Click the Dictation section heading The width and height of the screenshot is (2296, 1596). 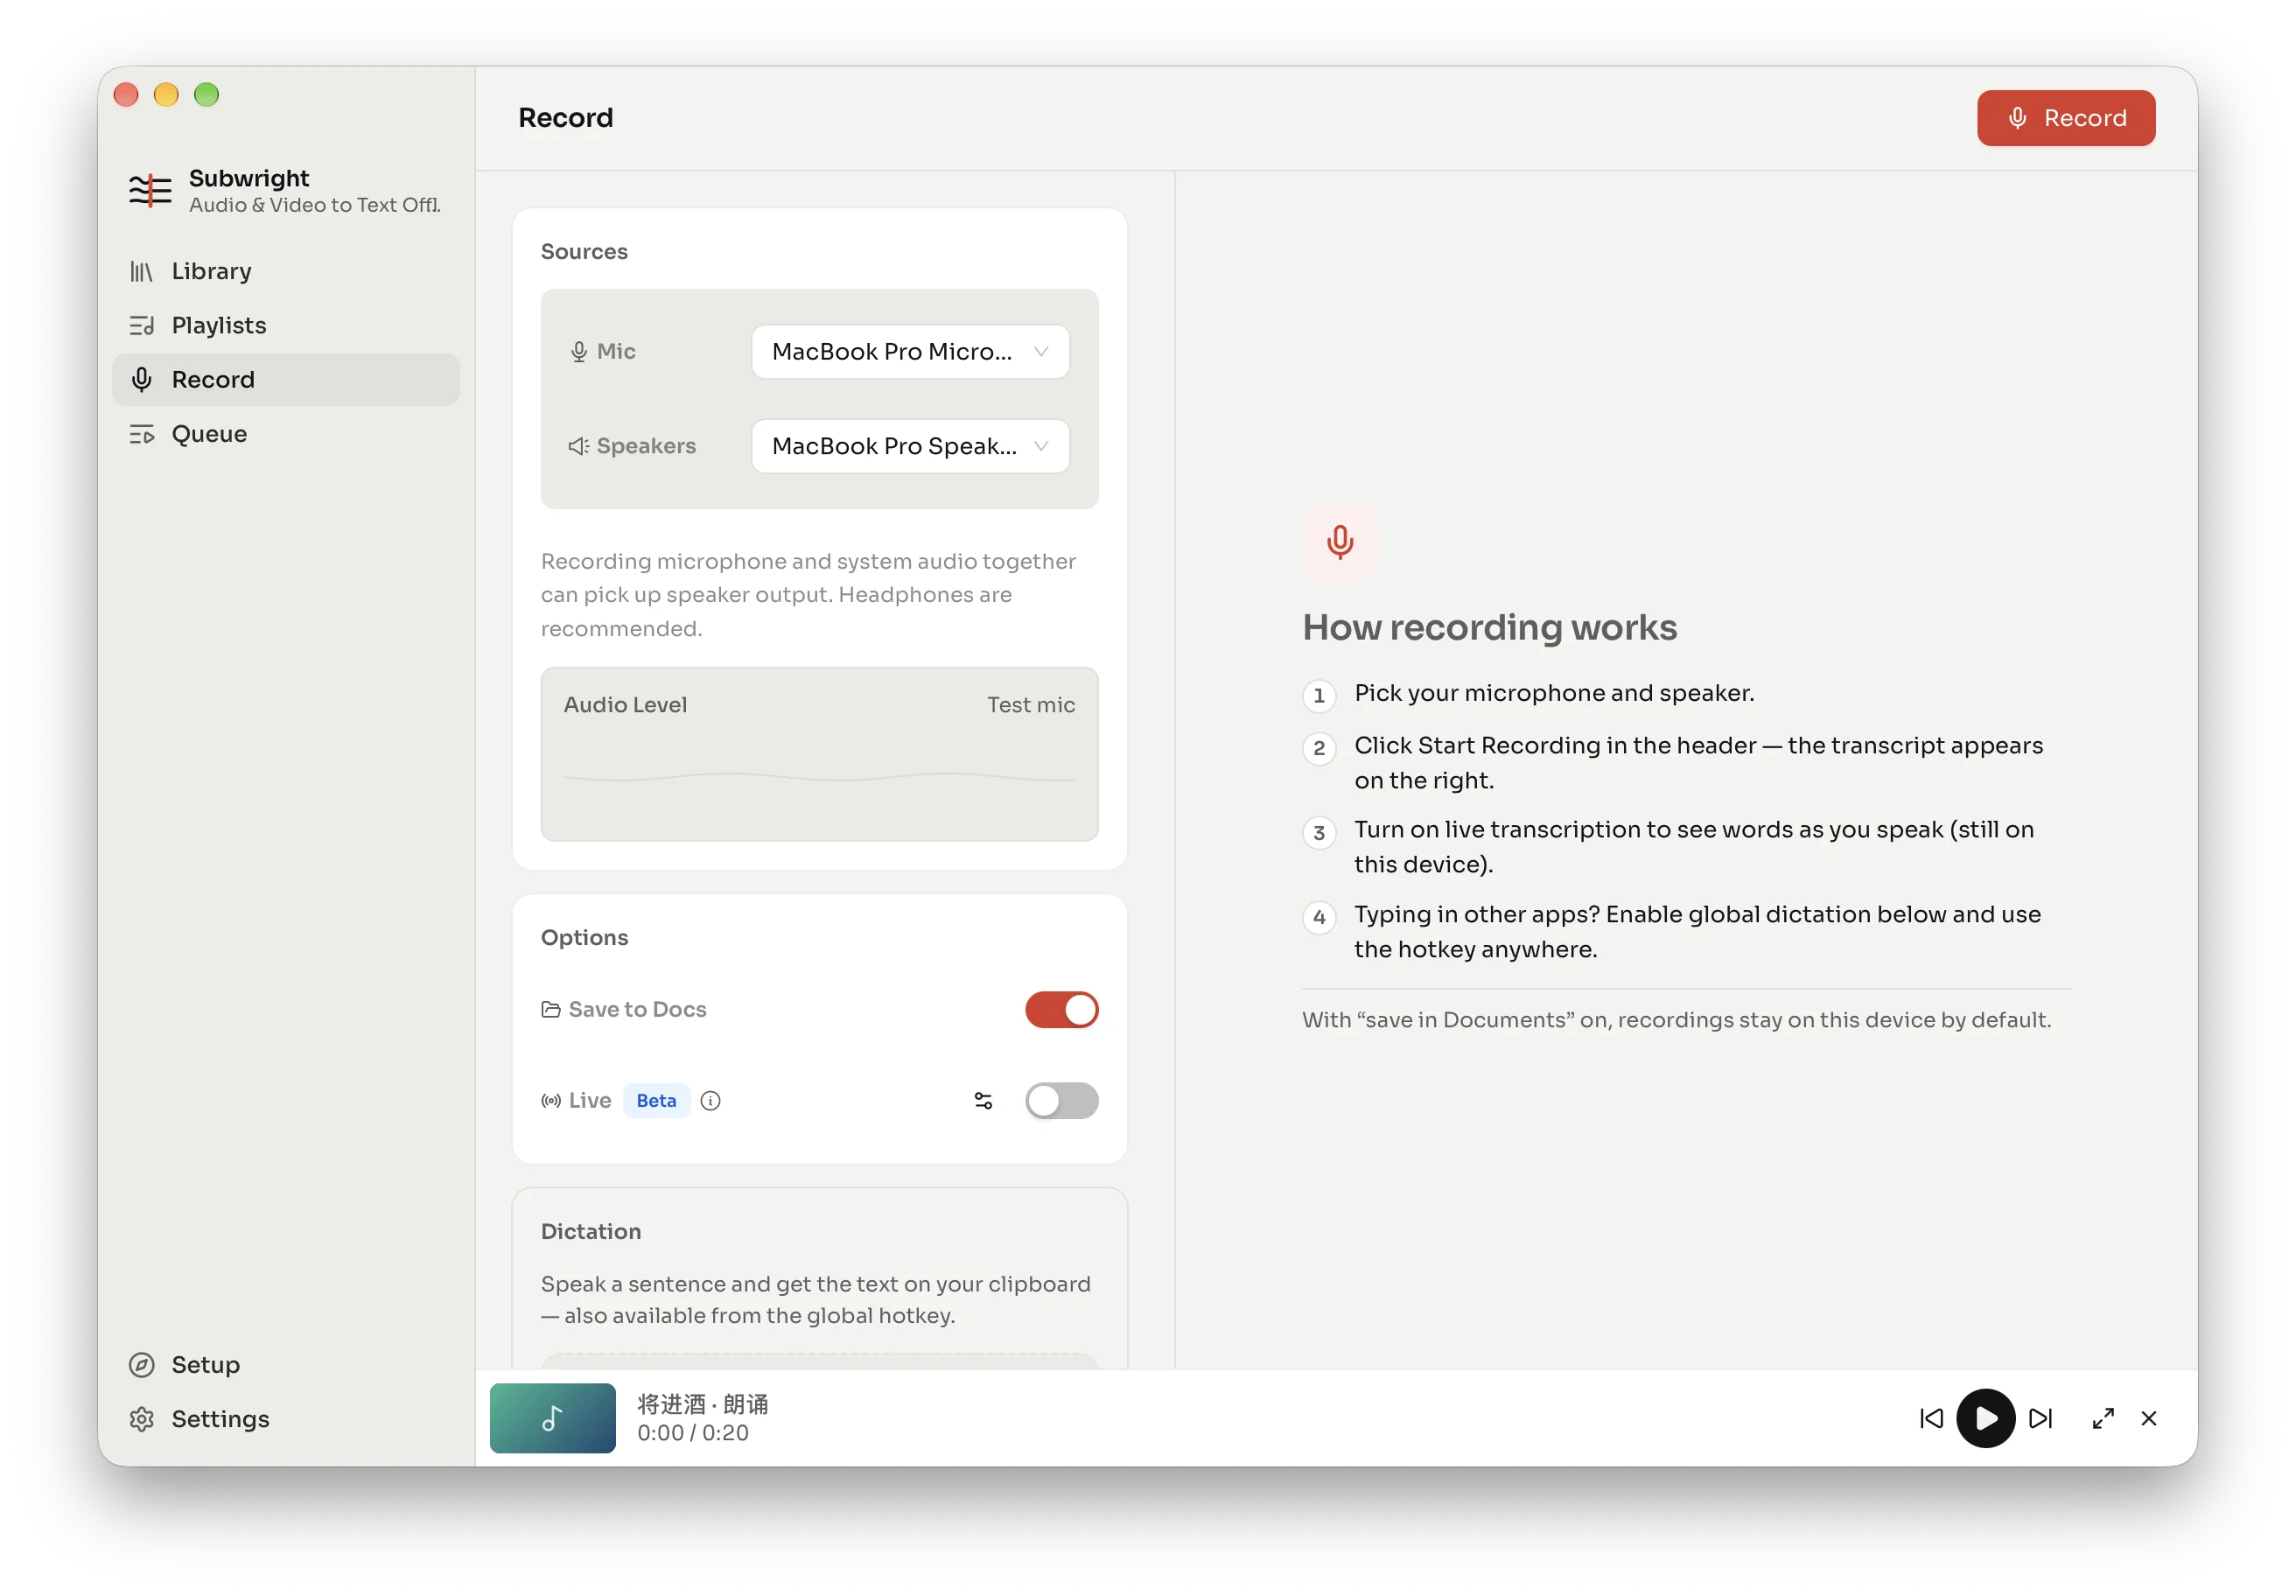point(591,1231)
